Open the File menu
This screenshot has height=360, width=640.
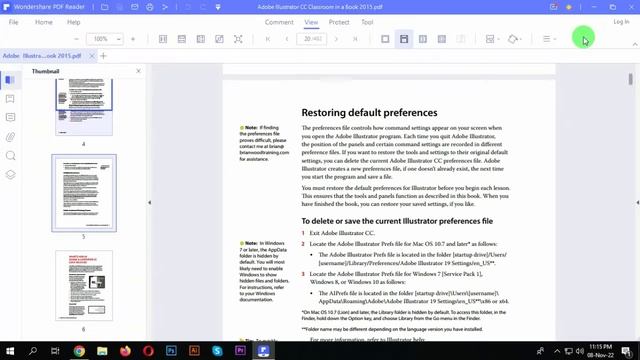pyautogui.click(x=13, y=22)
